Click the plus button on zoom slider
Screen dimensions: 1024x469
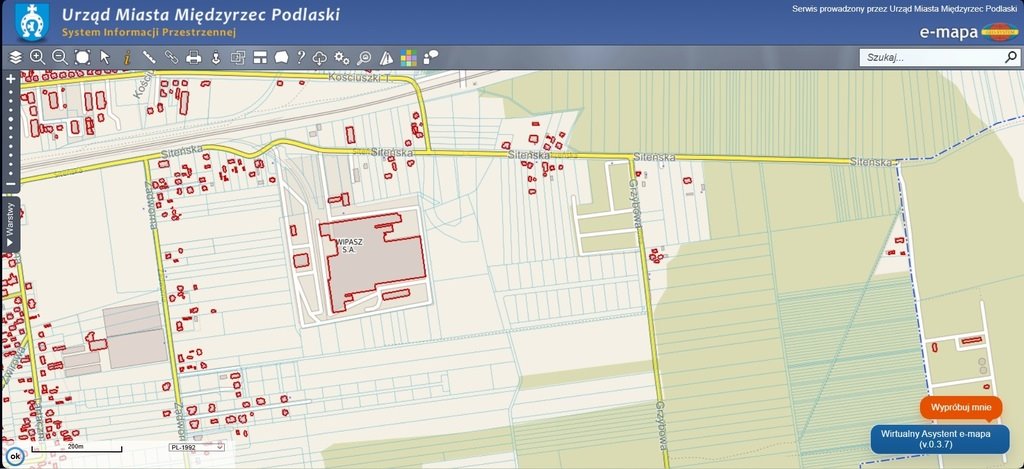11,78
